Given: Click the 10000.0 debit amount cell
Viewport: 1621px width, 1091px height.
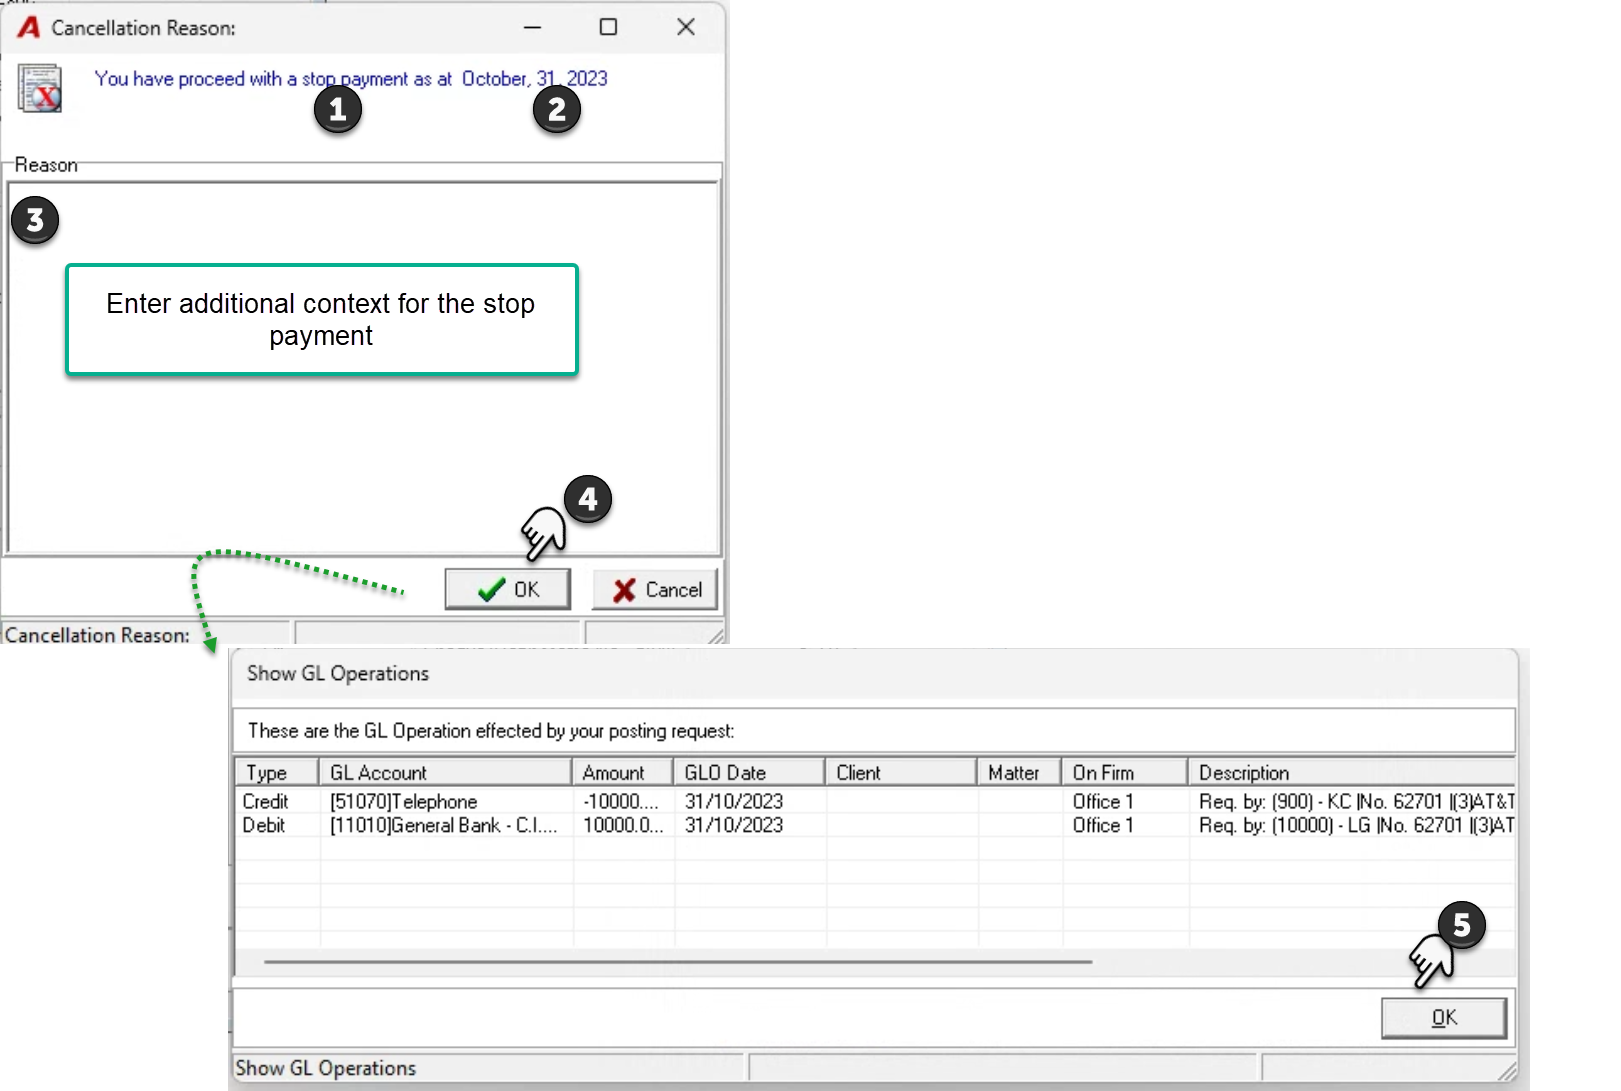Looking at the screenshot, I should pos(622,825).
